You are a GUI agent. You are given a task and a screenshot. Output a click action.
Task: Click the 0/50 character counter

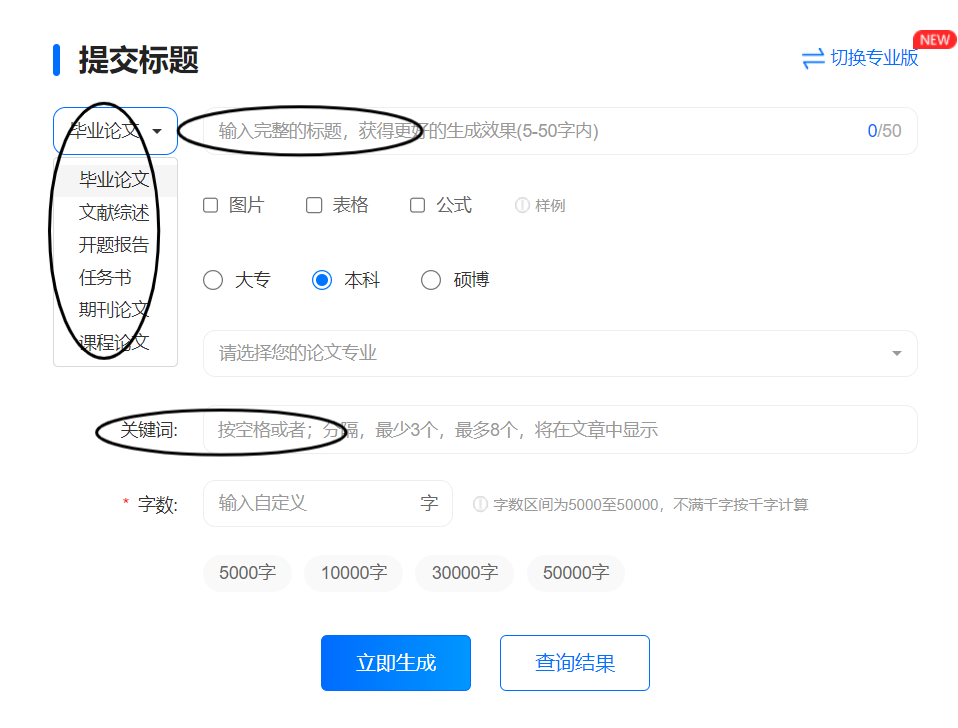click(x=884, y=131)
